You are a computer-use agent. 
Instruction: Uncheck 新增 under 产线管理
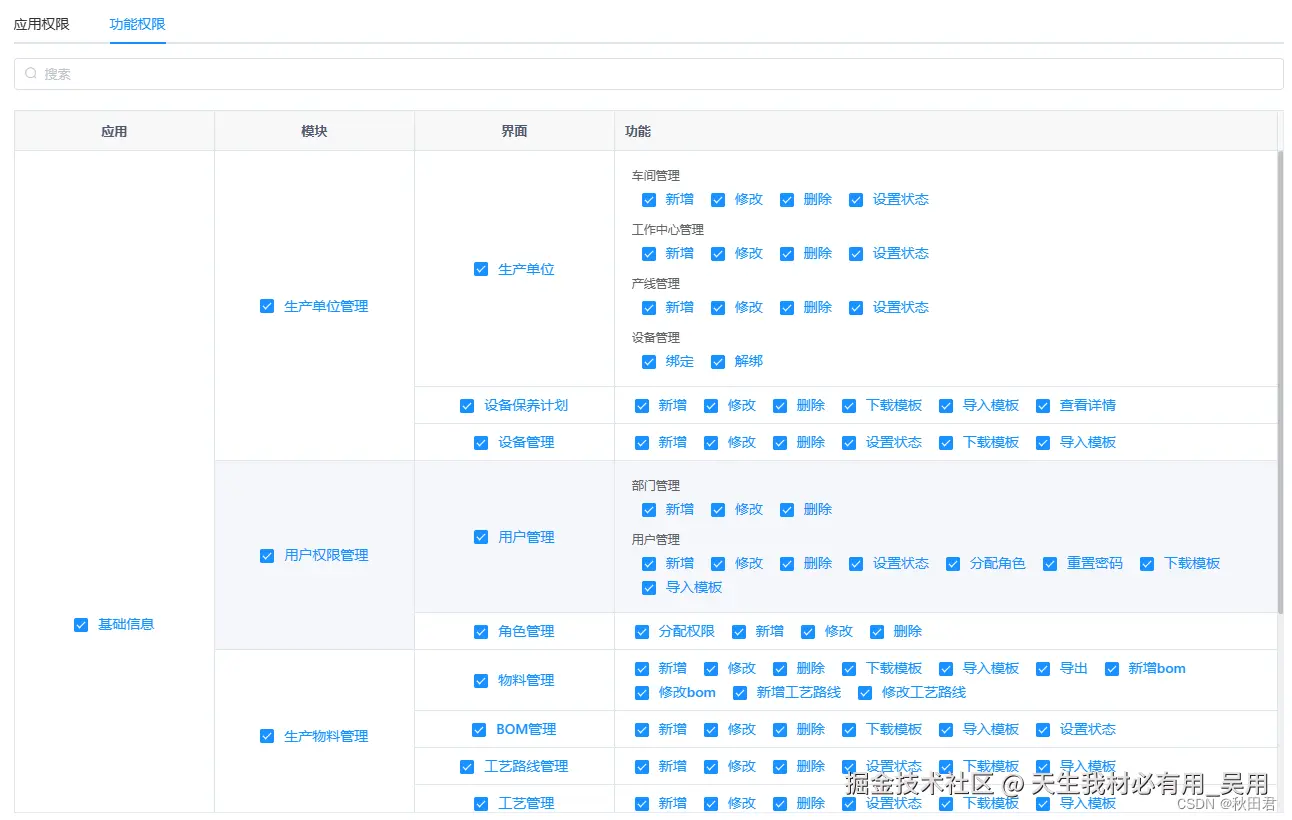(x=649, y=308)
